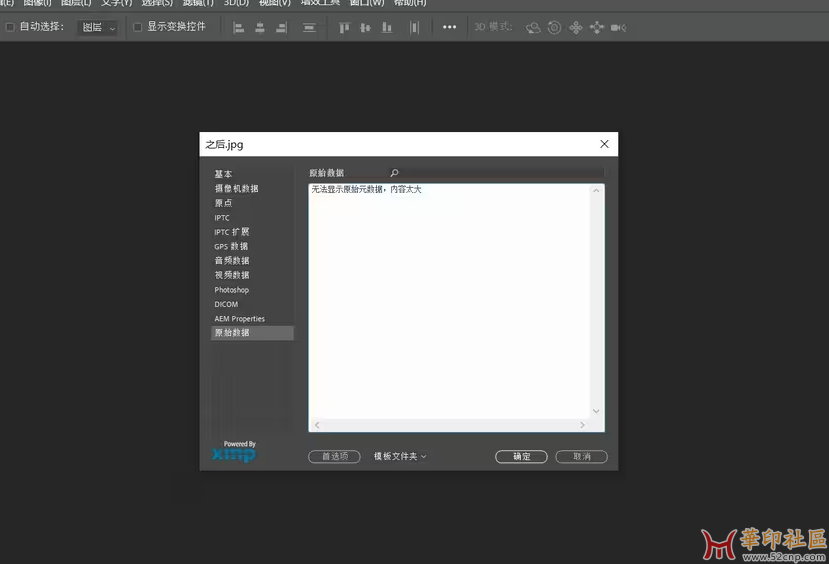
Task: Select the 3D zoom video camera icon
Action: point(618,27)
